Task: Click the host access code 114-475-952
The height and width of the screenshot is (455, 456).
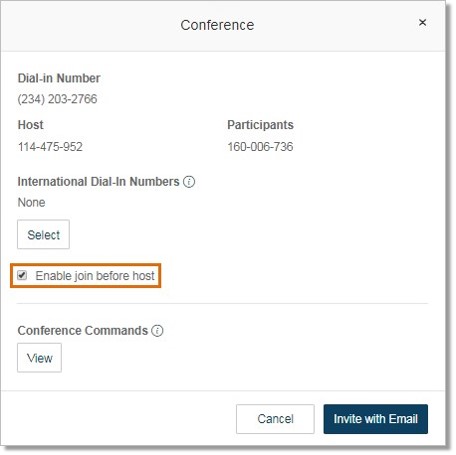Action: (x=50, y=147)
